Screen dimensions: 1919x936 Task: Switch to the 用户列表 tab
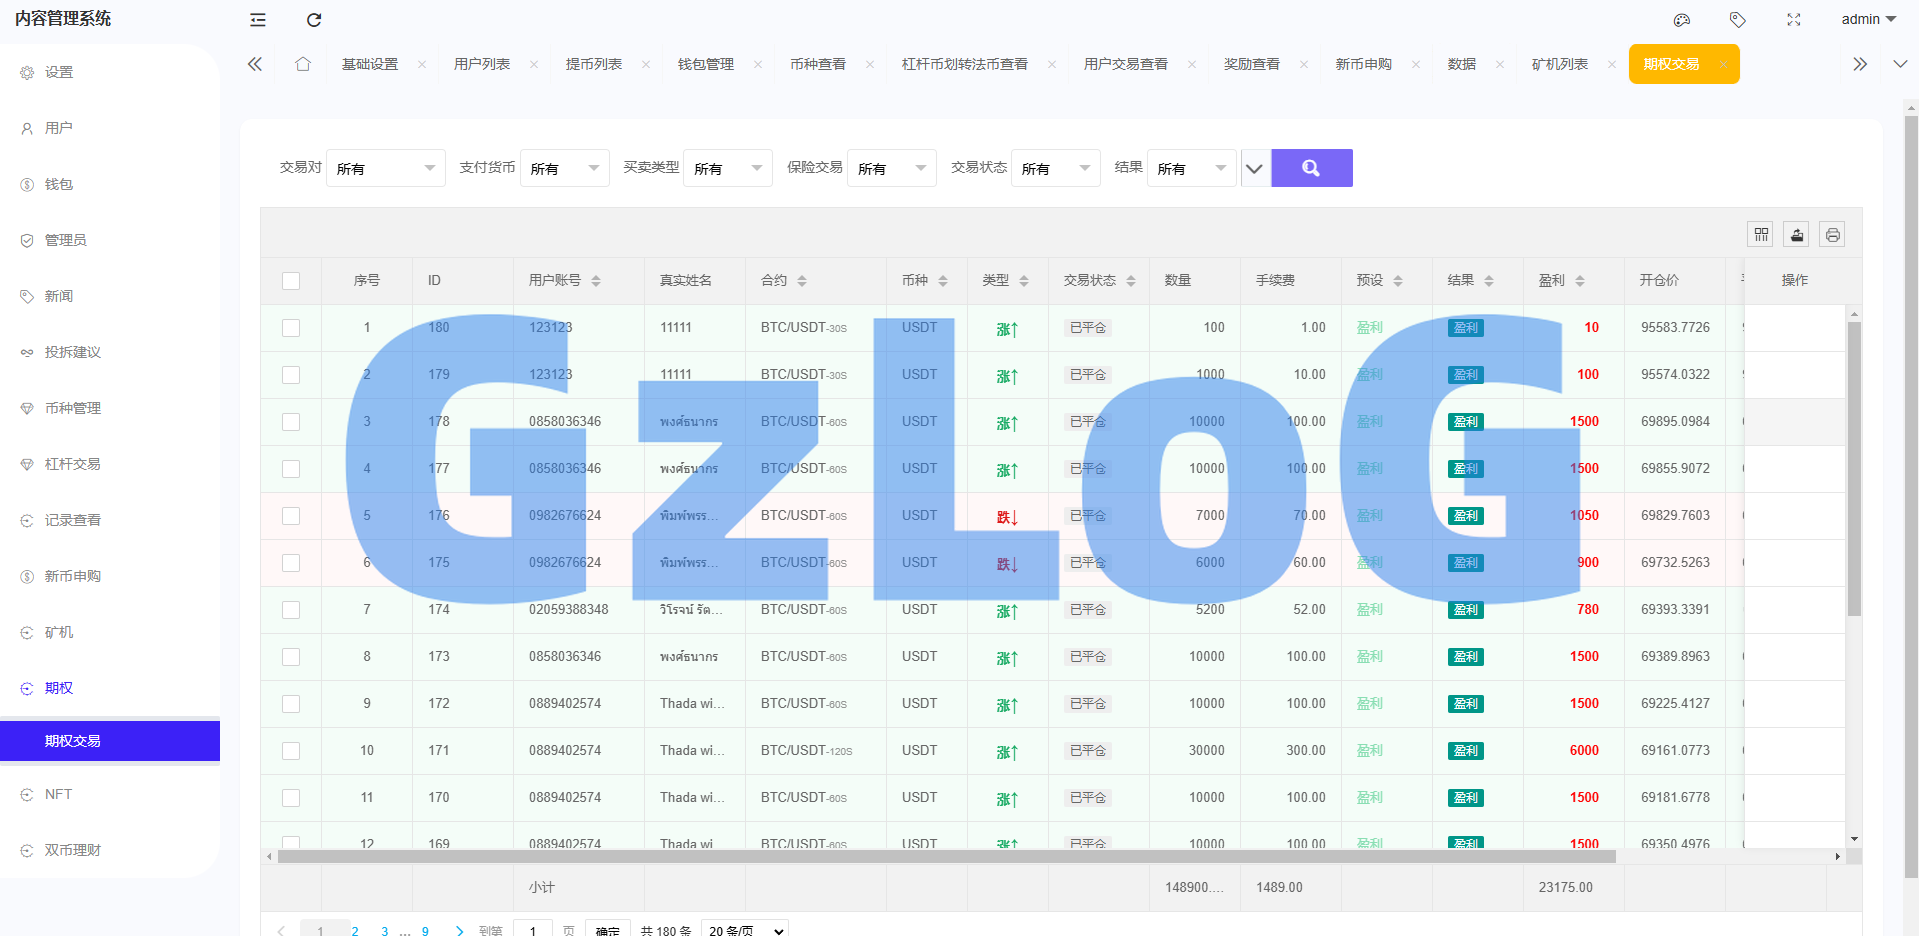[x=482, y=64]
